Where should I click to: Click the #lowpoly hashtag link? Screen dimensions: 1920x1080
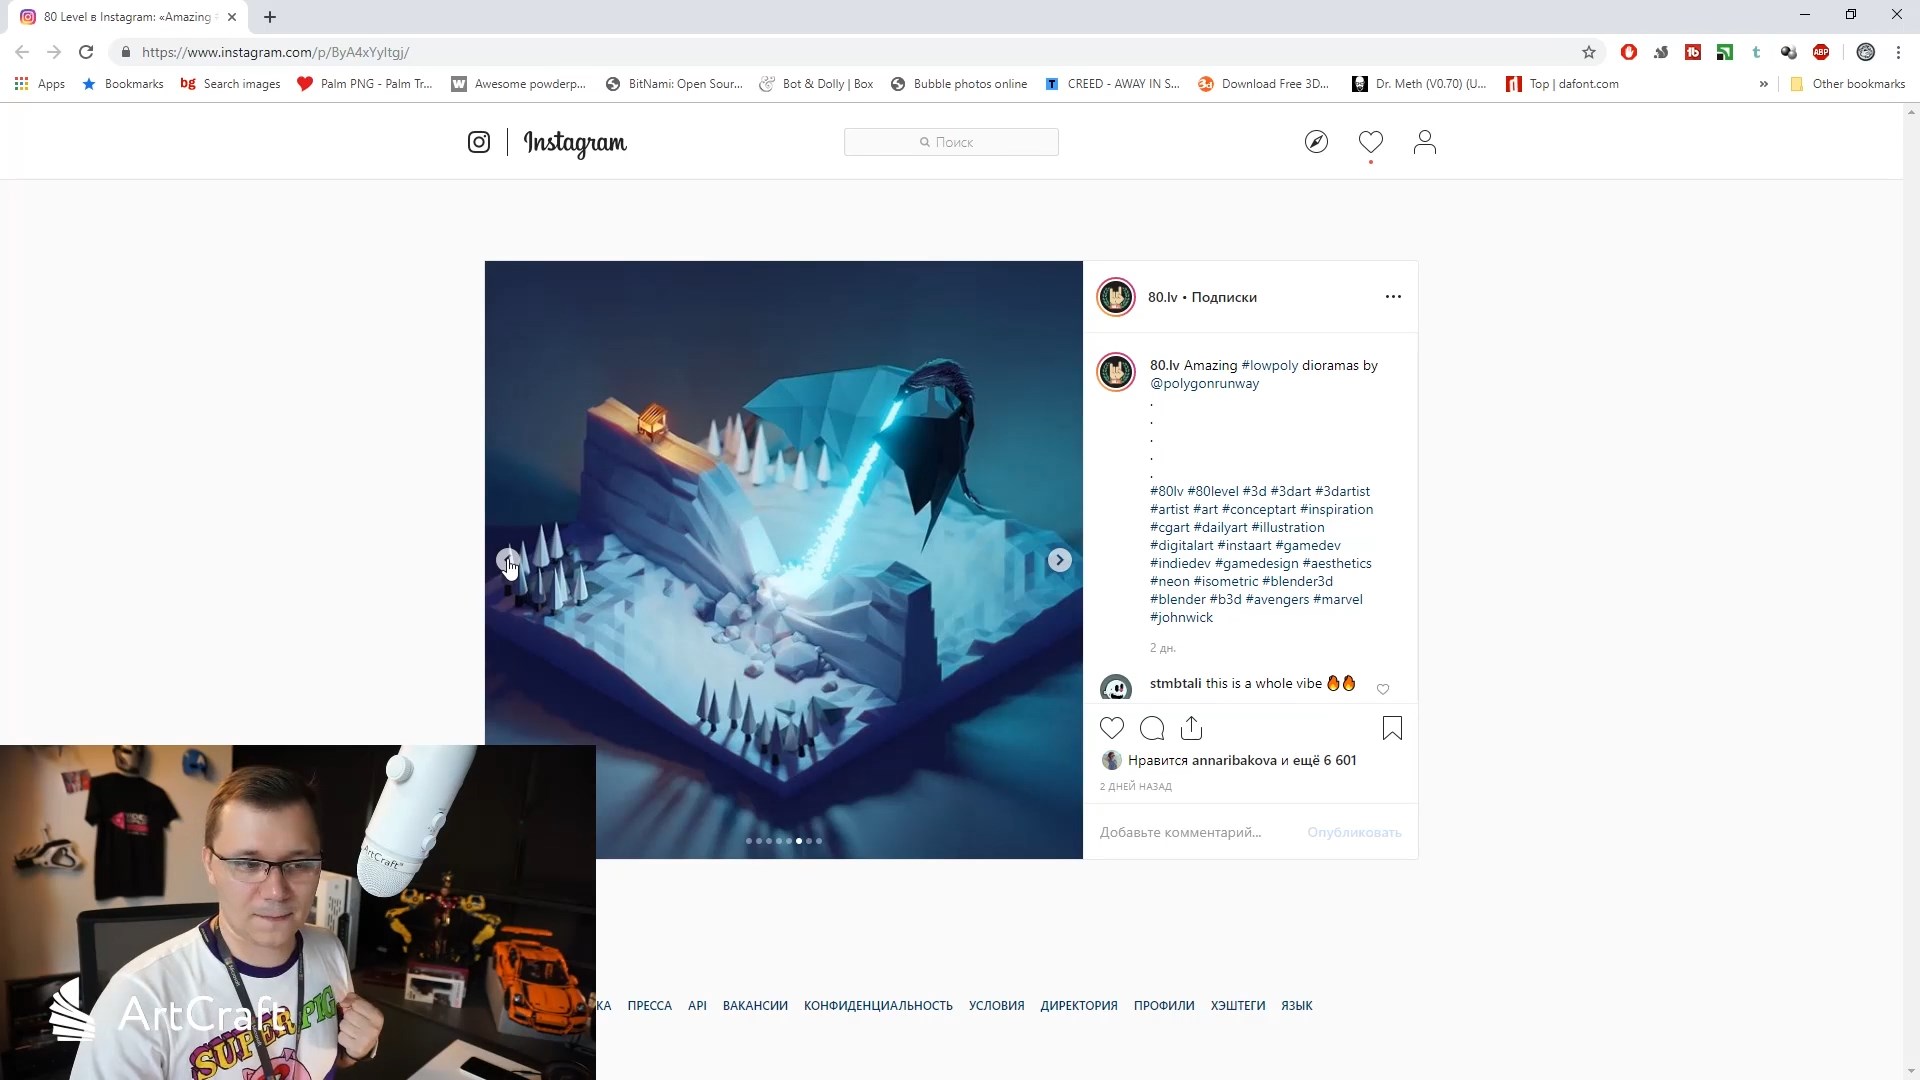[1269, 365]
